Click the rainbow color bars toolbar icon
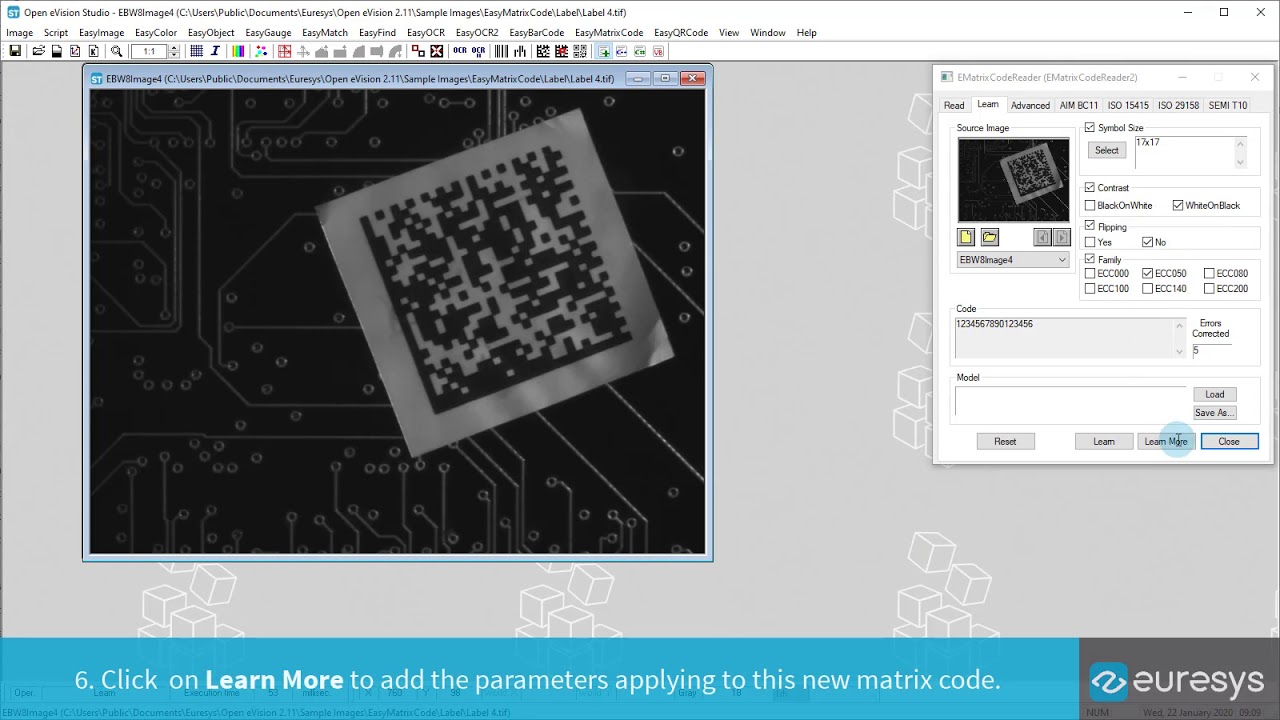Viewport: 1280px width, 720px height. pos(239,51)
